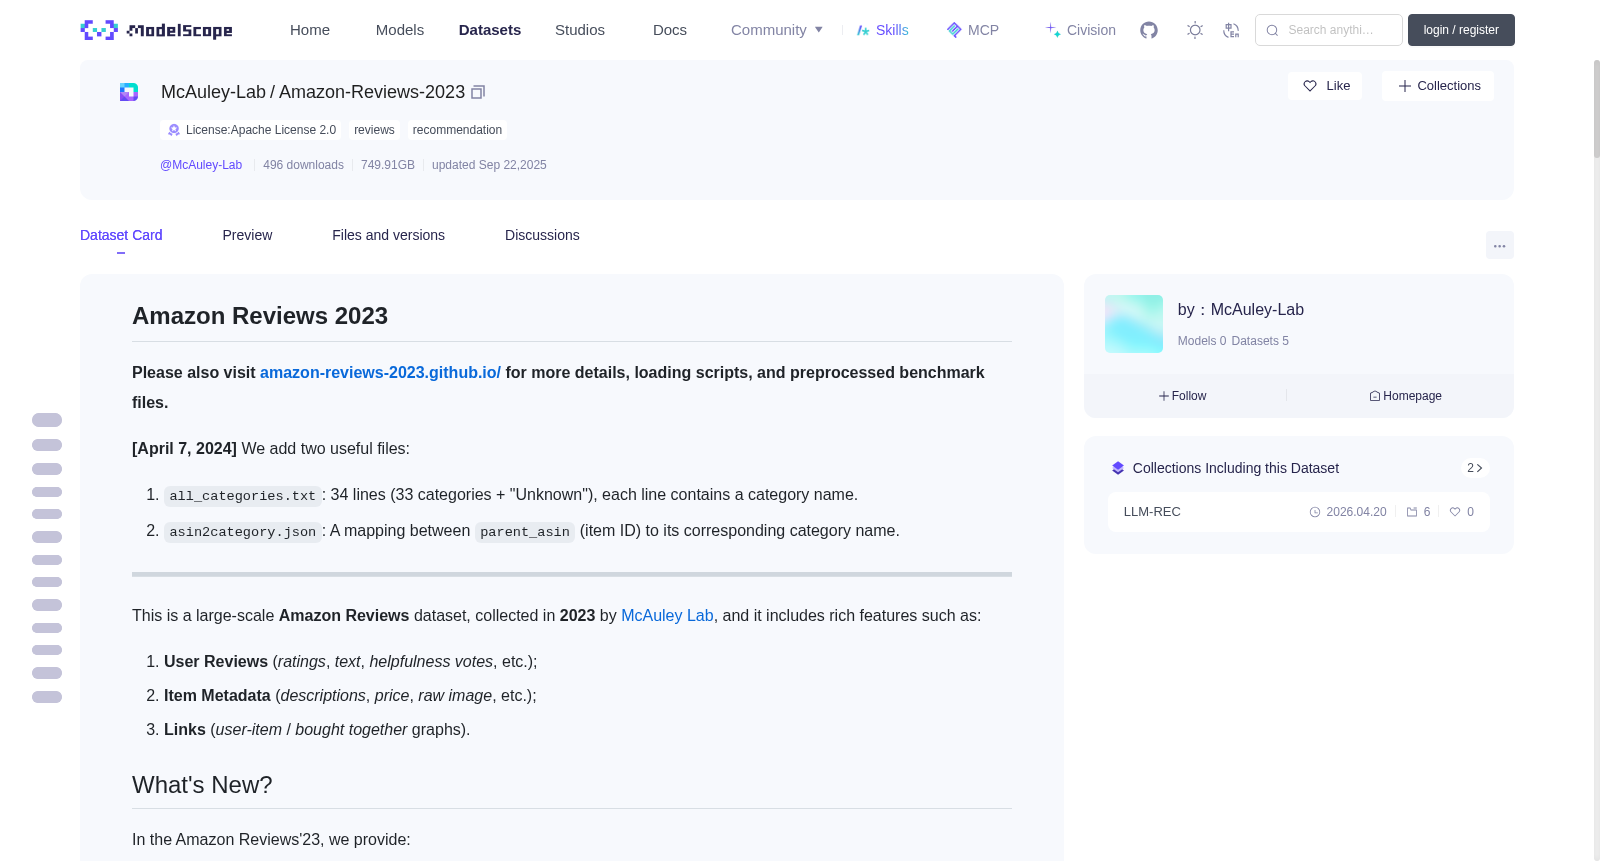1600x861 pixels.
Task: Open the Datasets menu item
Action: click(490, 30)
